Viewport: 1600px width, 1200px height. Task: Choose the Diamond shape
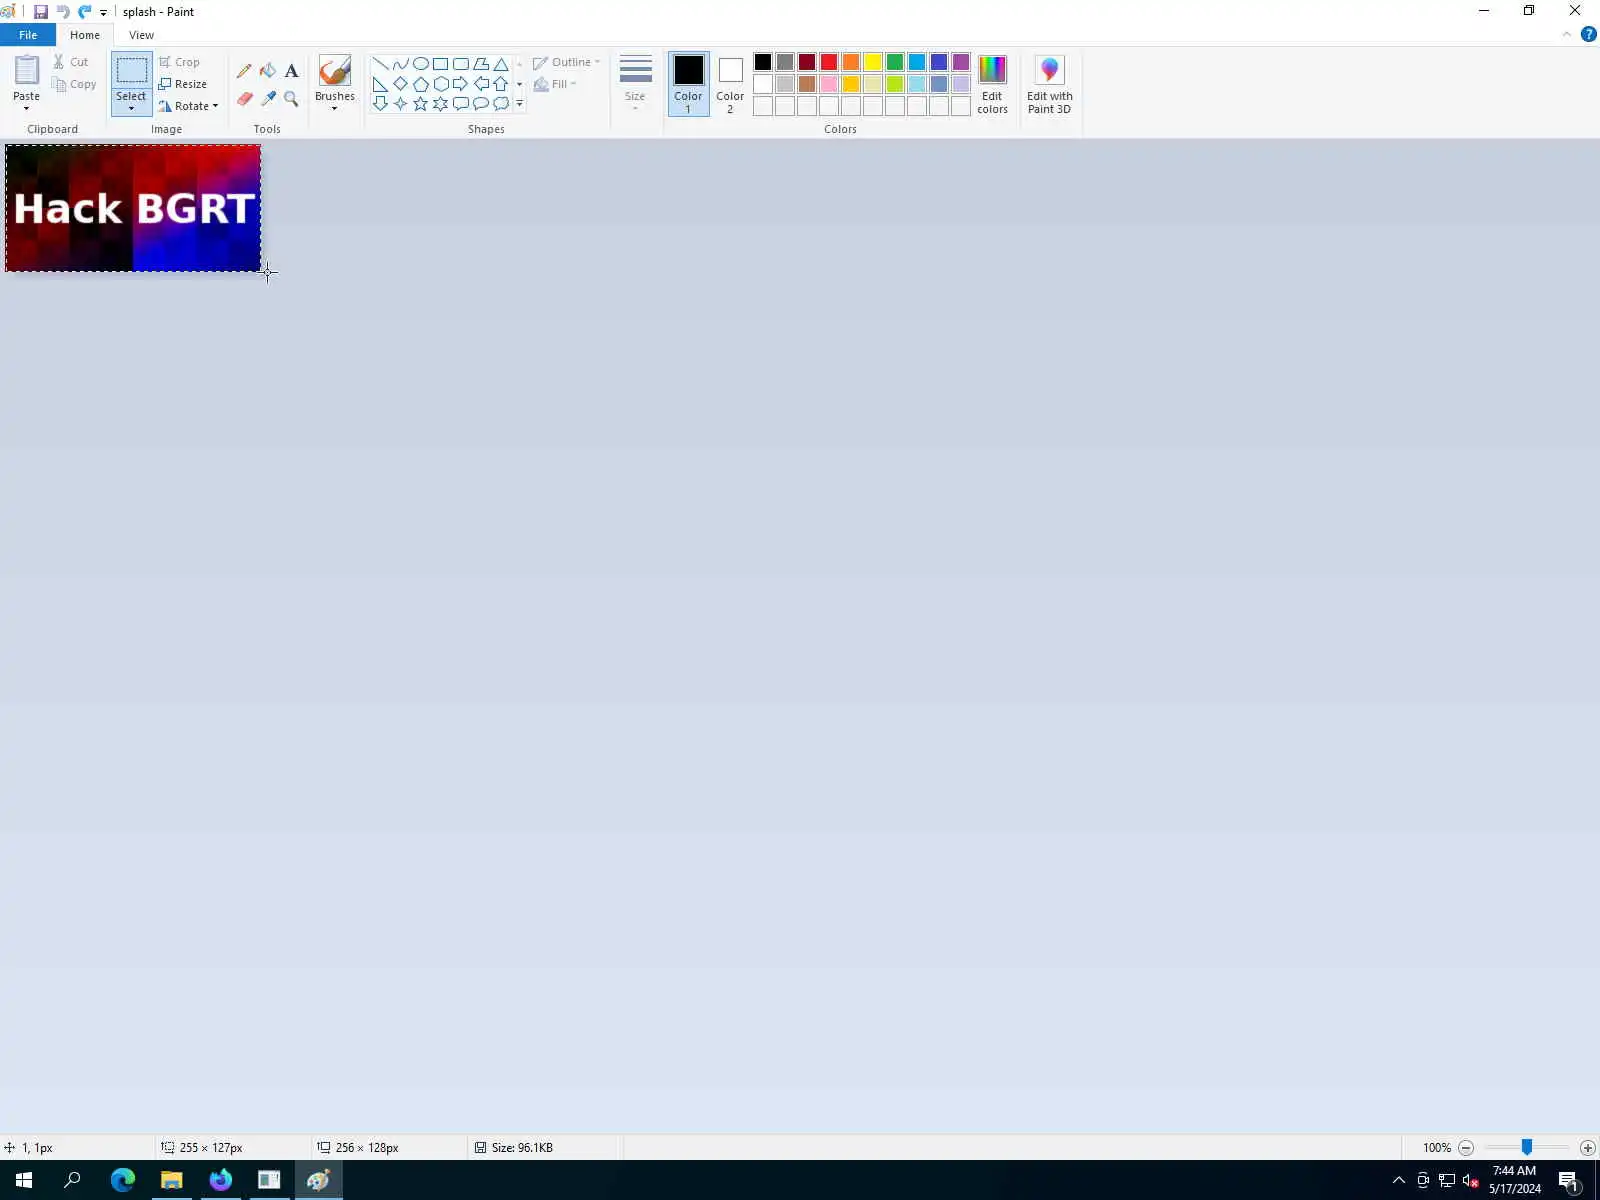coord(401,84)
